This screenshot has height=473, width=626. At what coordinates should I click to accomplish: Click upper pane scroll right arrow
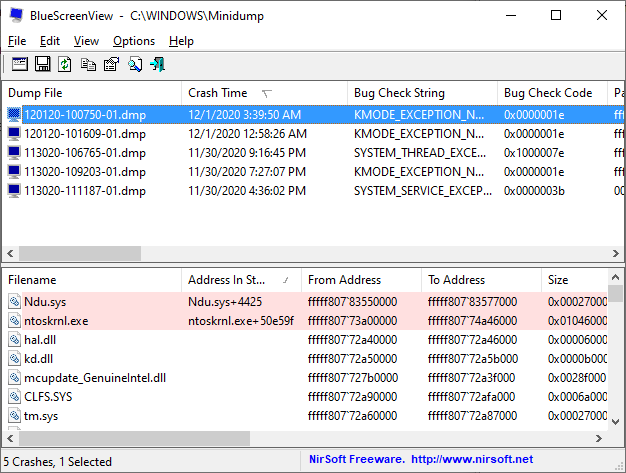[x=616, y=253]
